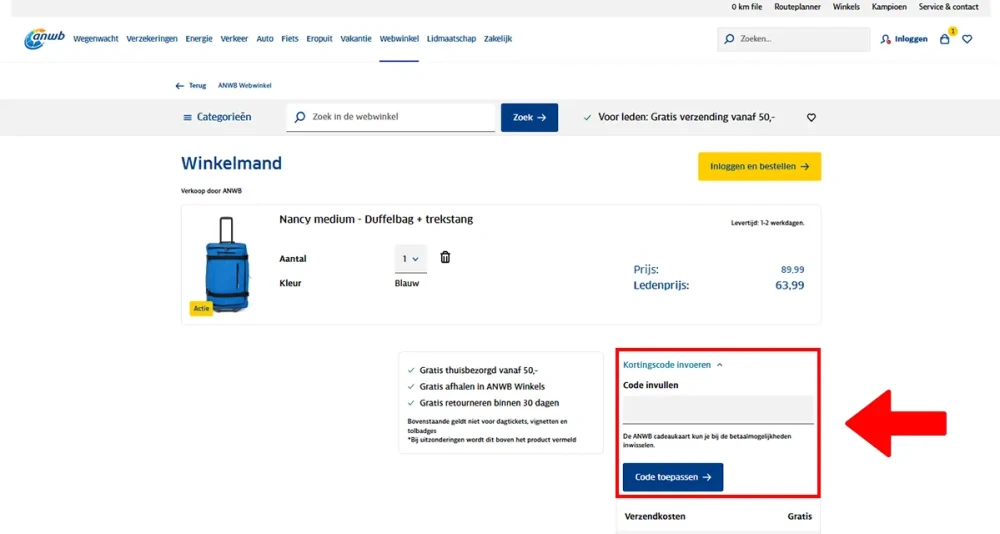Open the Verzekeringen menu item

tap(152, 39)
